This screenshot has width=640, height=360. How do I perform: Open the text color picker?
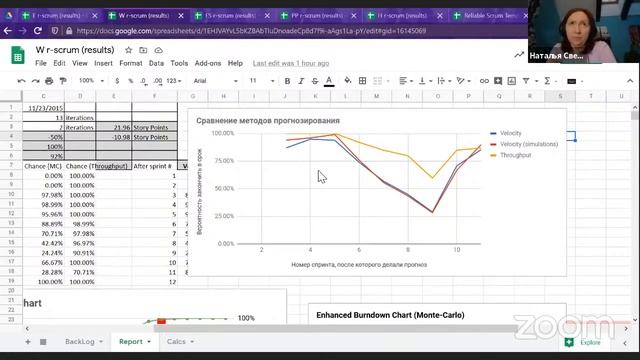coord(329,81)
